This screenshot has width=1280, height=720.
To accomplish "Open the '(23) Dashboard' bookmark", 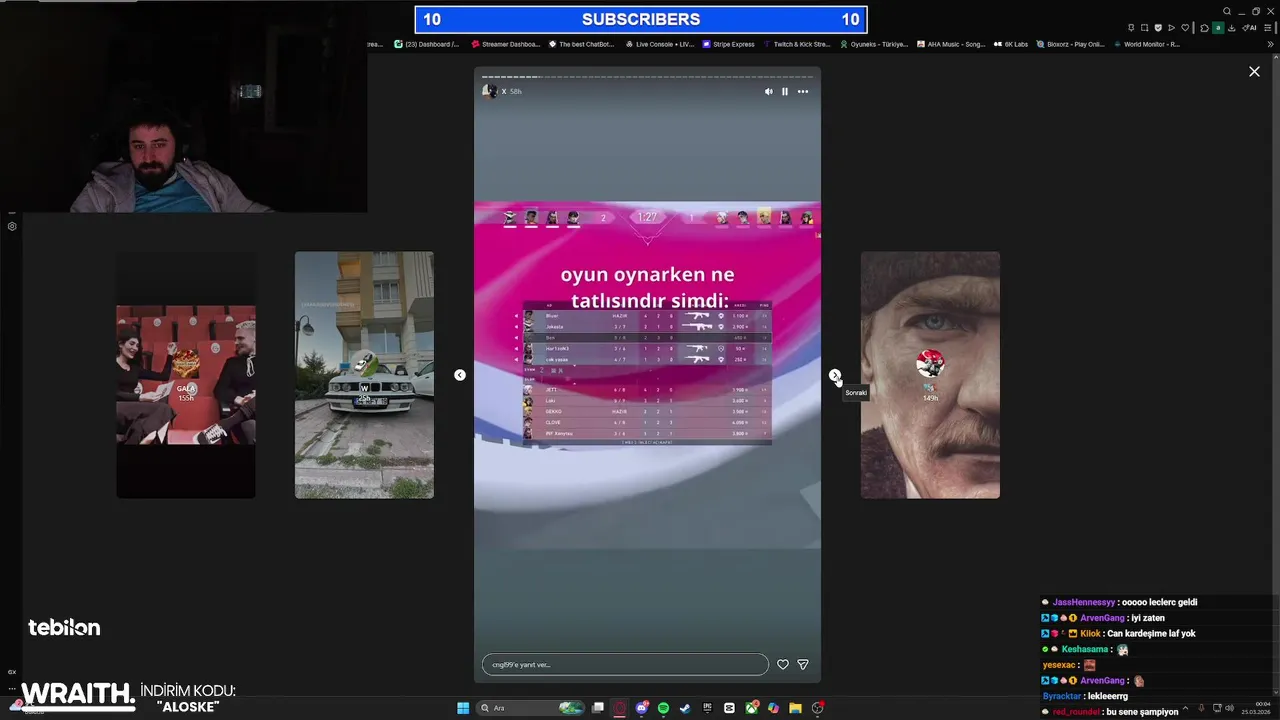I will [427, 44].
